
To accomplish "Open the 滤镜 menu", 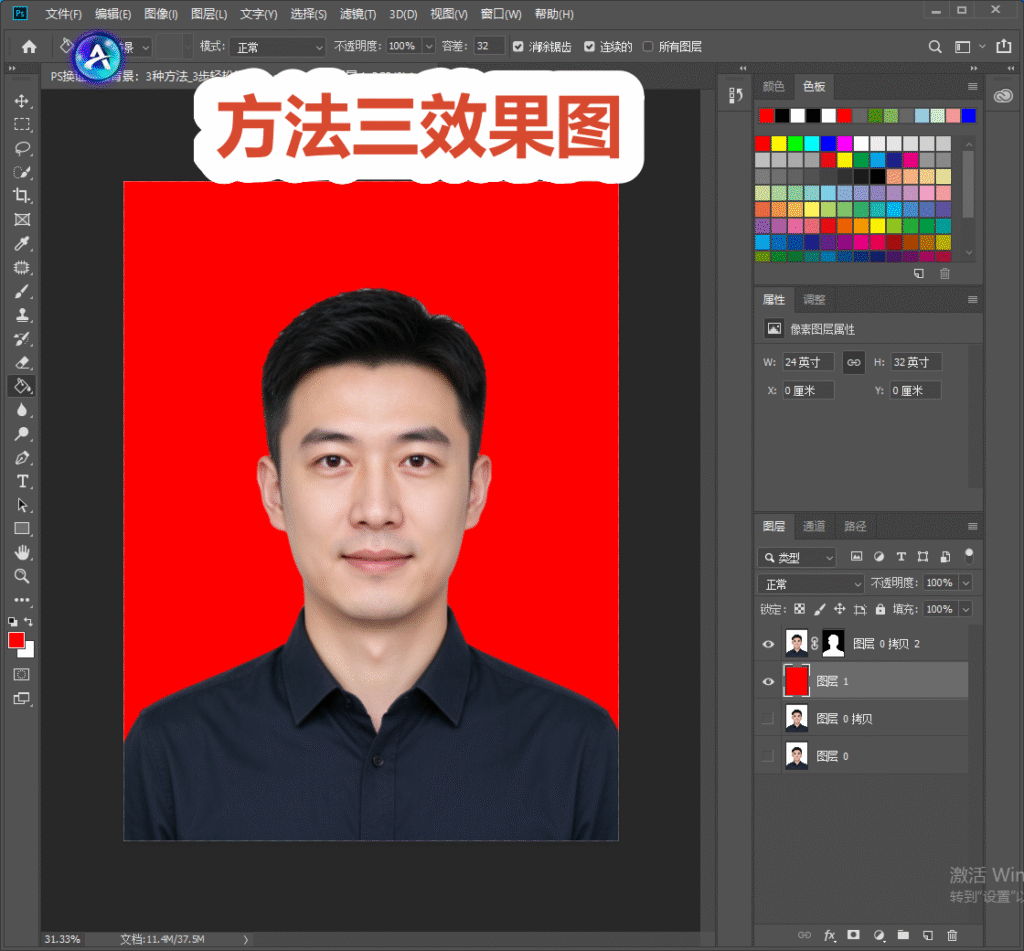I will 358,14.
